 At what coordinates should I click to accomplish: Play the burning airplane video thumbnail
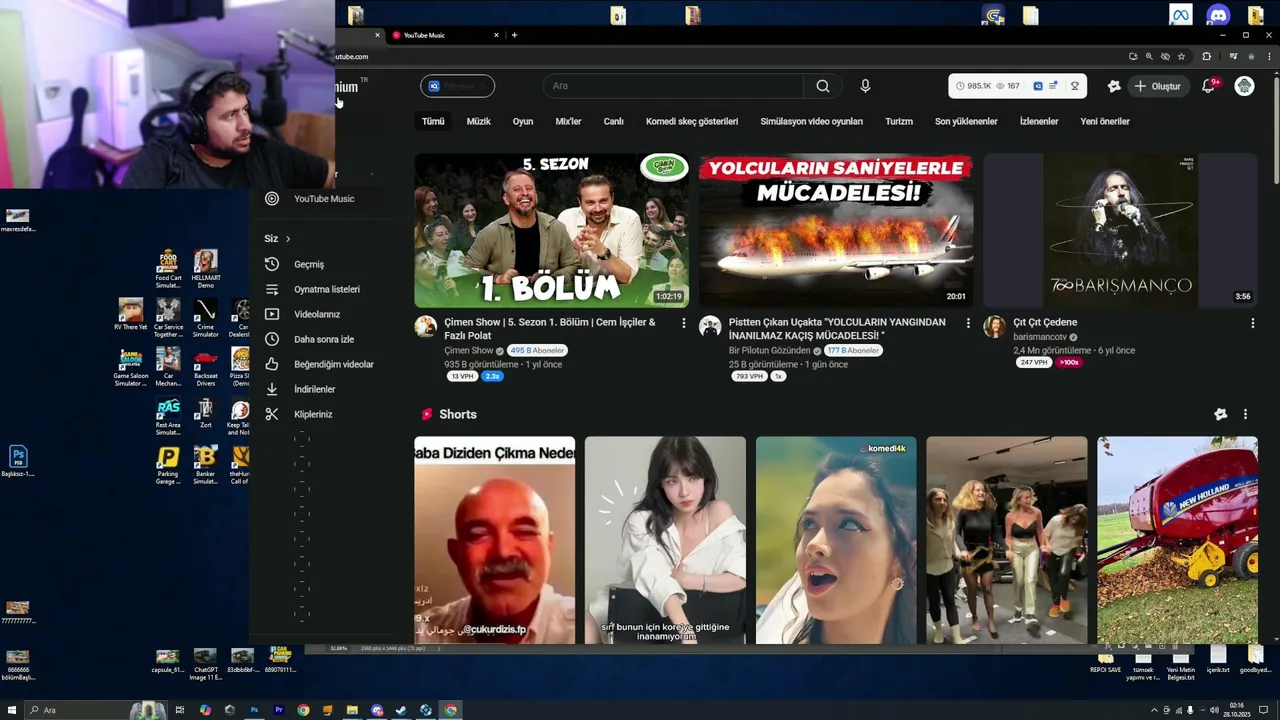click(836, 230)
